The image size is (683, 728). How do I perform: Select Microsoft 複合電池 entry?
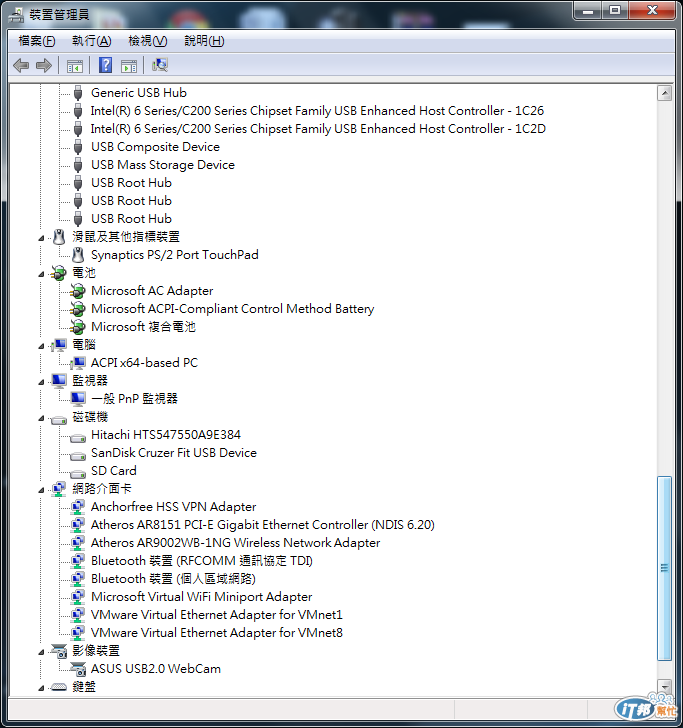pos(143,327)
